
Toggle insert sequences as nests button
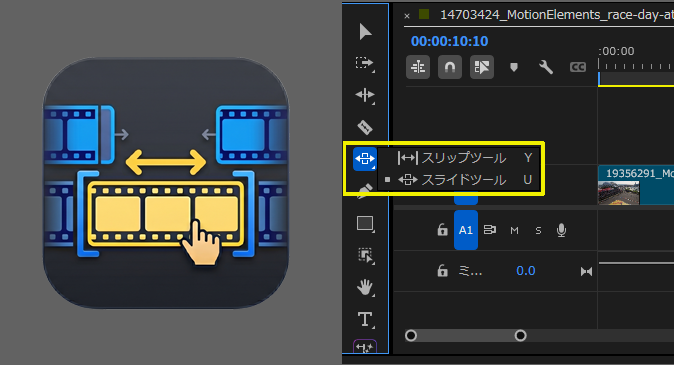[x=418, y=67]
